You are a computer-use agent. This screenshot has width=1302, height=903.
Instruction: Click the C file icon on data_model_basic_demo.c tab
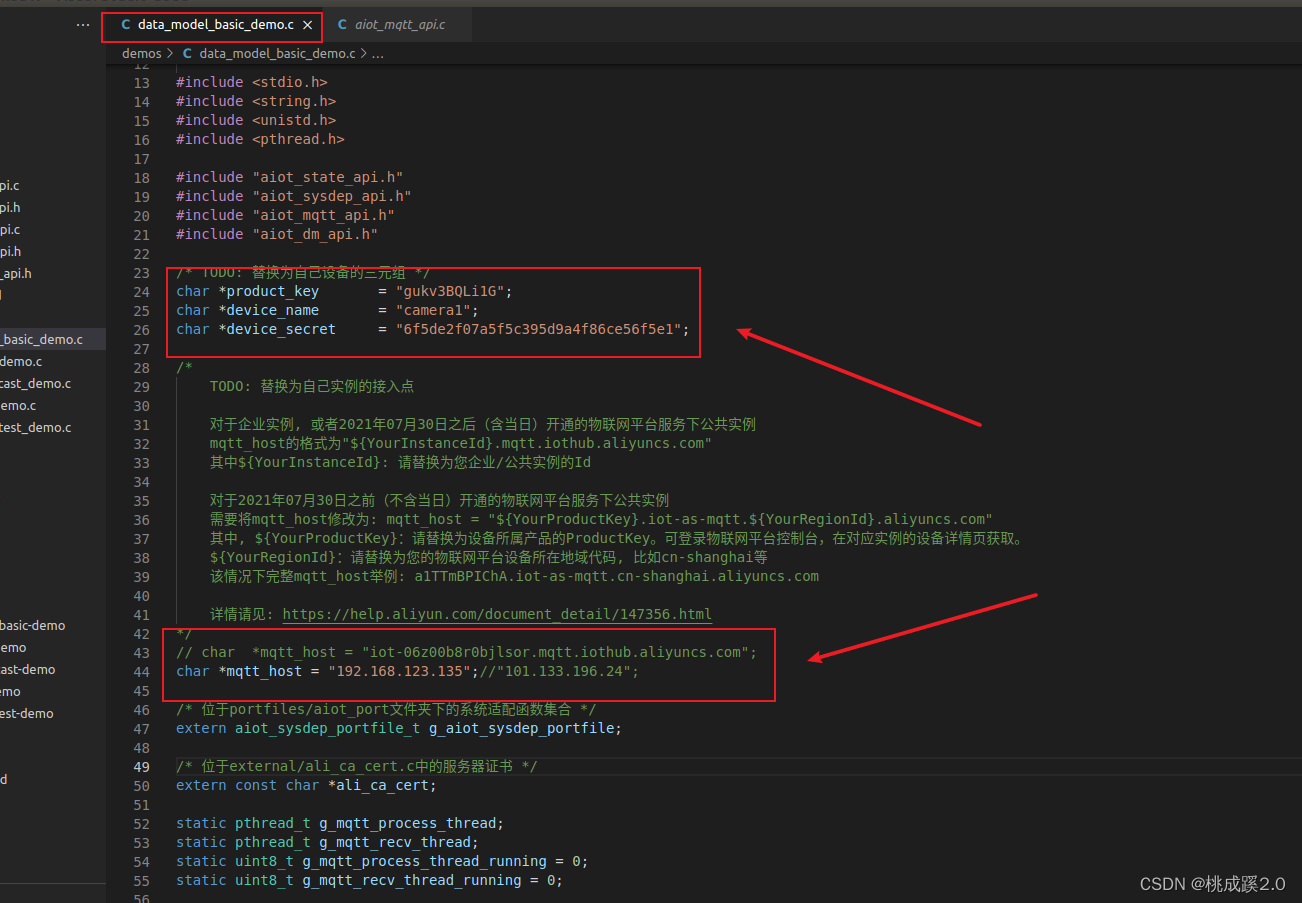125,25
